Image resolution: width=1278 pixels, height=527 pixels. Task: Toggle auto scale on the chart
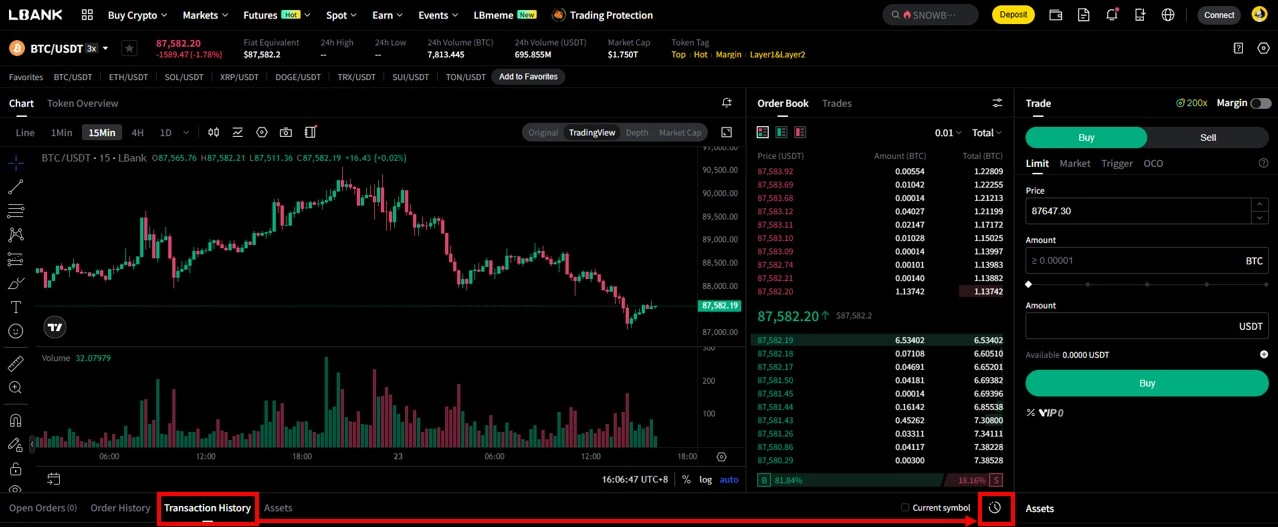pos(729,479)
